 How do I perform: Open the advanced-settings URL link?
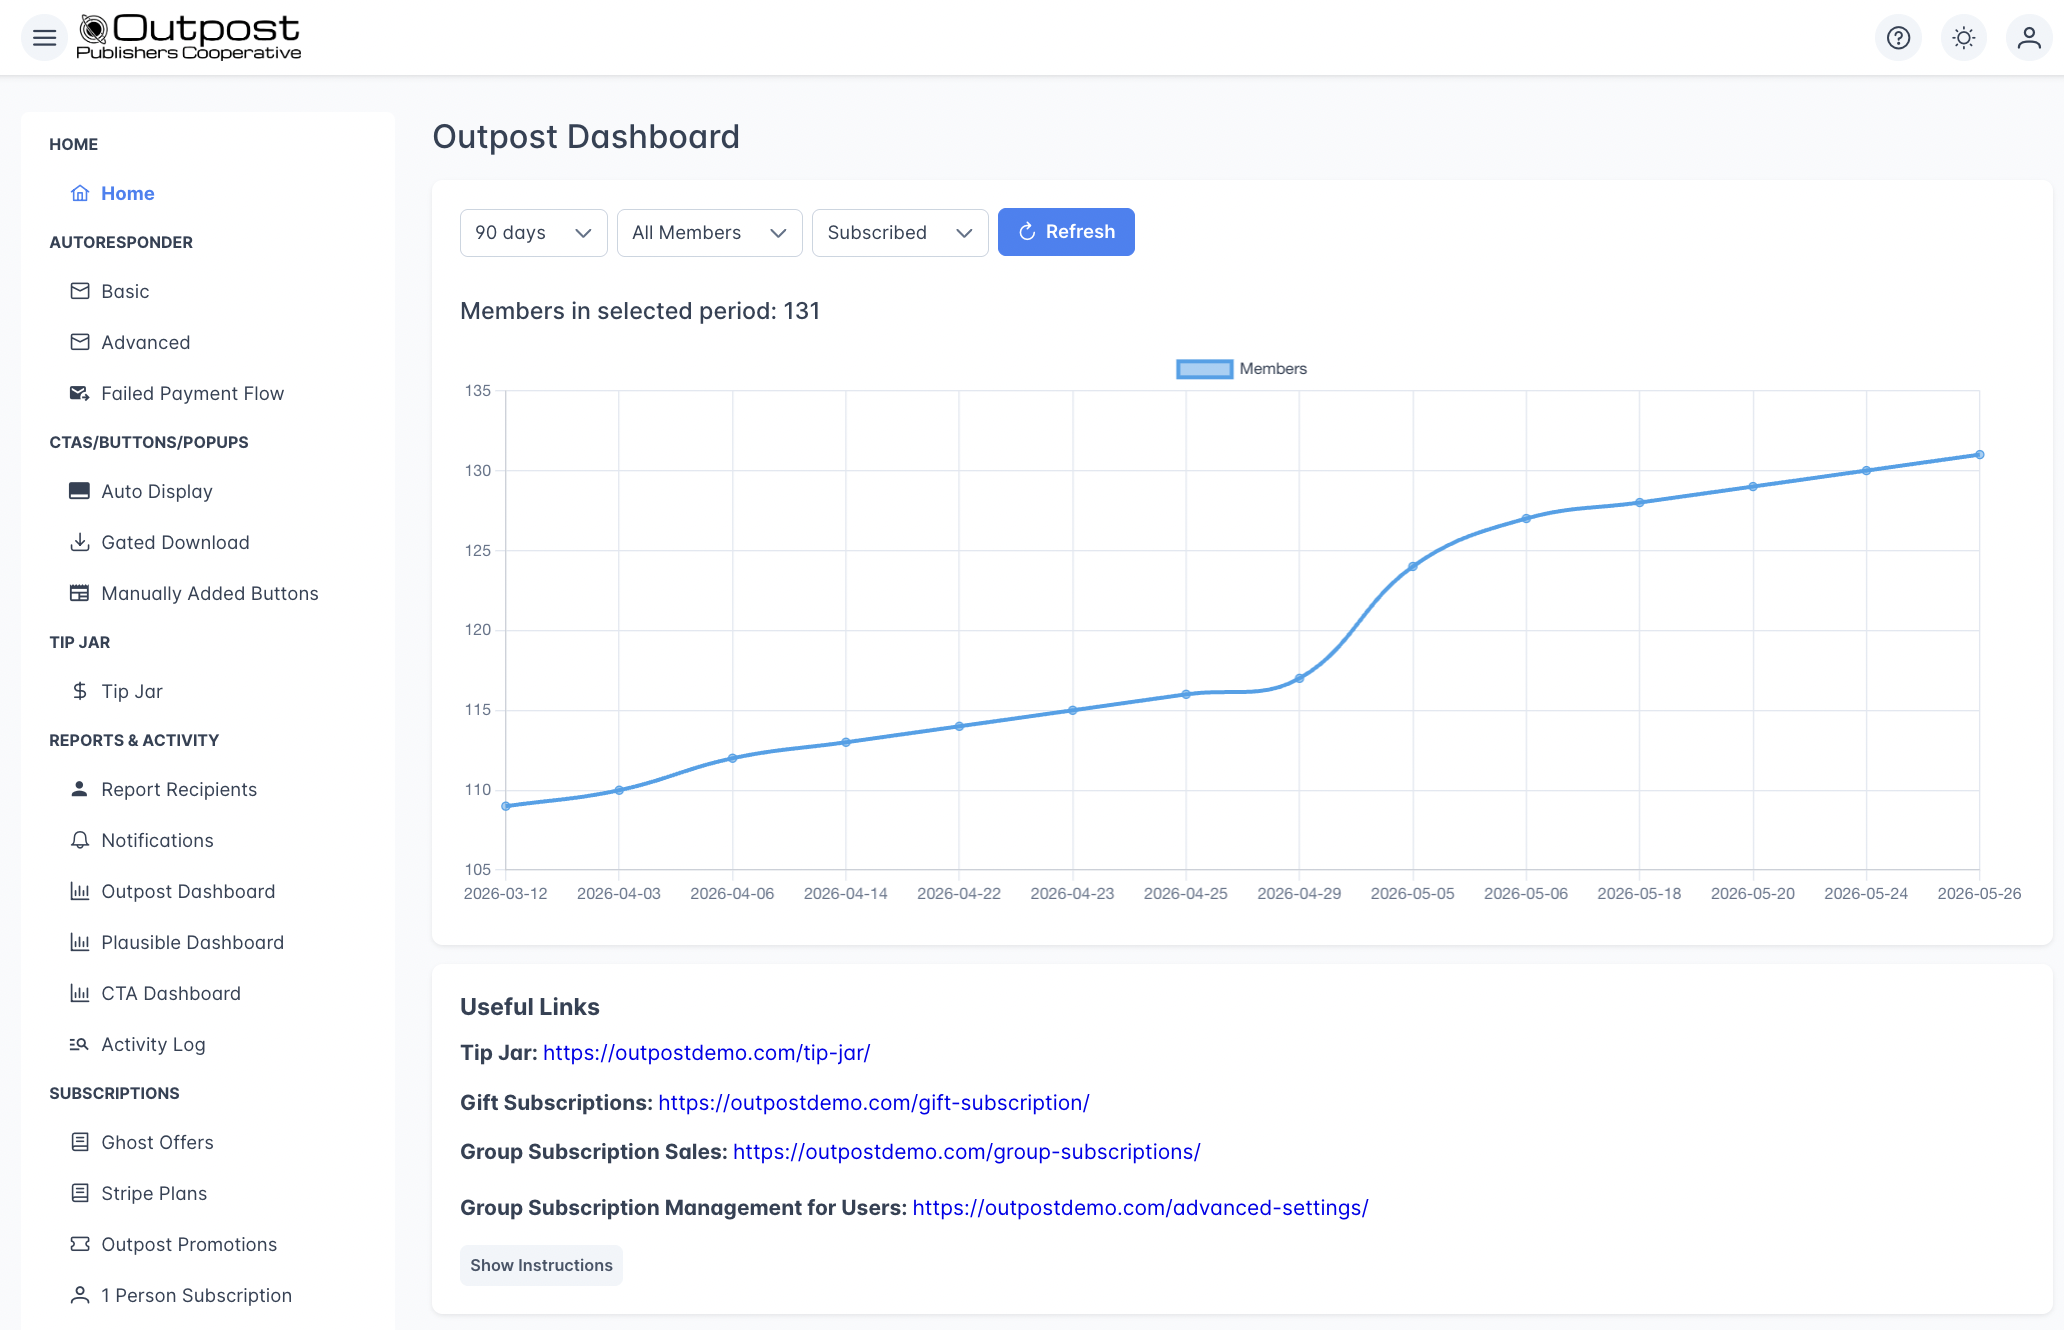pyautogui.click(x=1140, y=1208)
